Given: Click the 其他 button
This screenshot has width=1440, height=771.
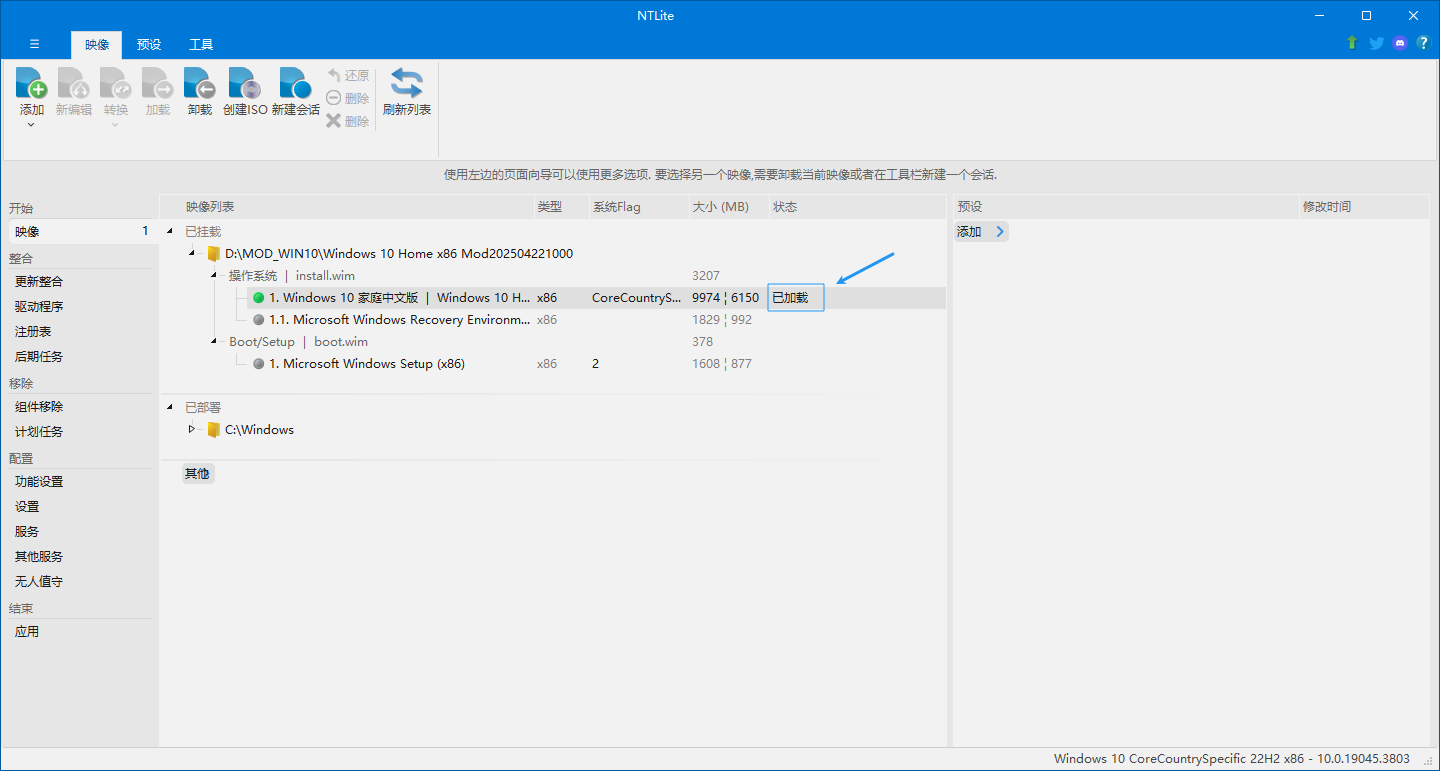Looking at the screenshot, I should (x=197, y=473).
